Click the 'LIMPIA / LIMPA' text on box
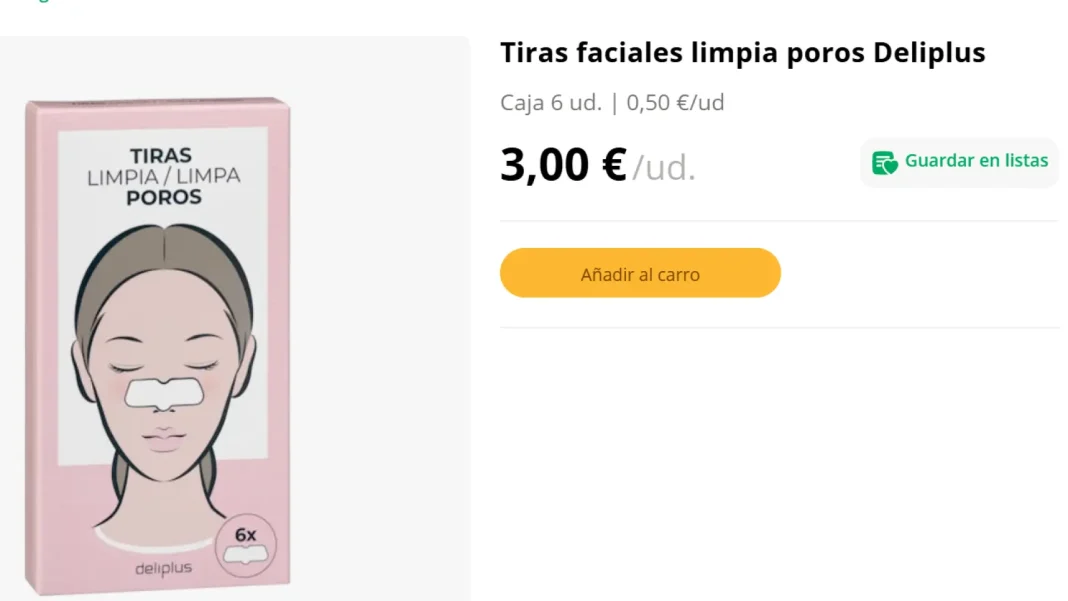1068x601 pixels. pyautogui.click(x=164, y=177)
